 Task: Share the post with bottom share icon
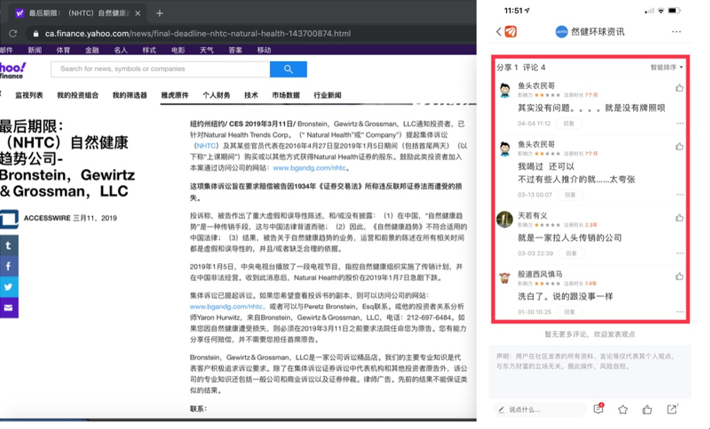coord(672,409)
